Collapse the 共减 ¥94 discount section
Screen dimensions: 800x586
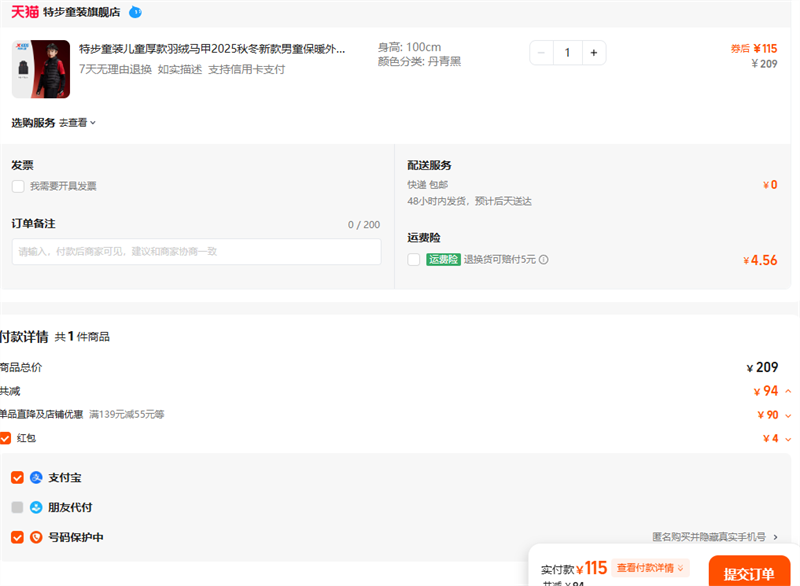tap(788, 391)
